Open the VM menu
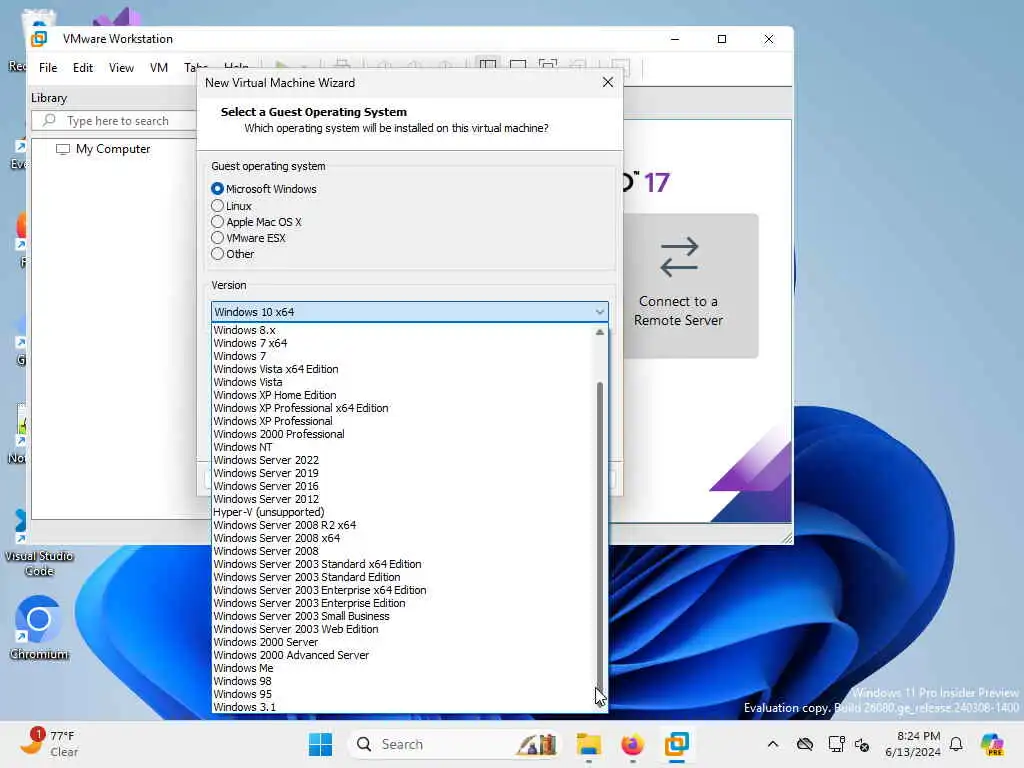The height and width of the screenshot is (768, 1024). coord(159,68)
